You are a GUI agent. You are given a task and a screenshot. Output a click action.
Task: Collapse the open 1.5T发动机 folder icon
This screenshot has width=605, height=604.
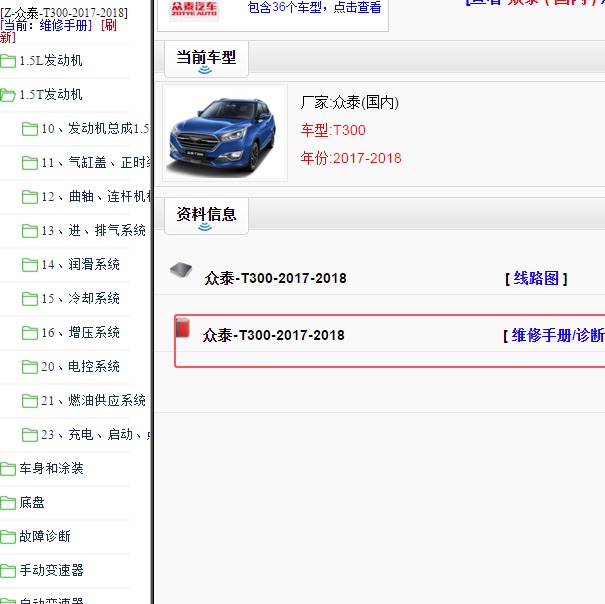[x=8, y=95]
